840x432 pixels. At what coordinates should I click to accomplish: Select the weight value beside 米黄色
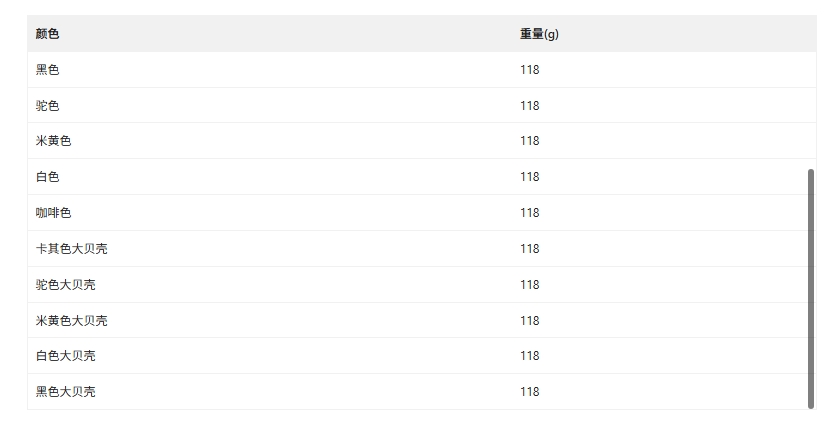(529, 141)
